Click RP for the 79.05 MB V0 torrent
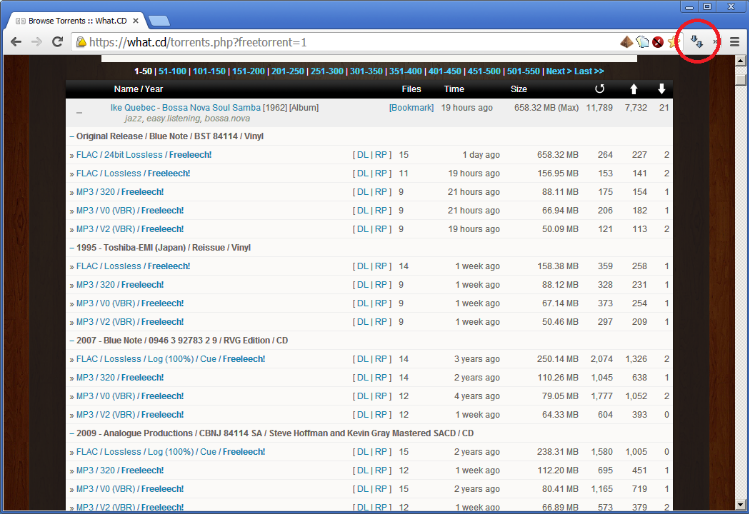 coord(381,396)
